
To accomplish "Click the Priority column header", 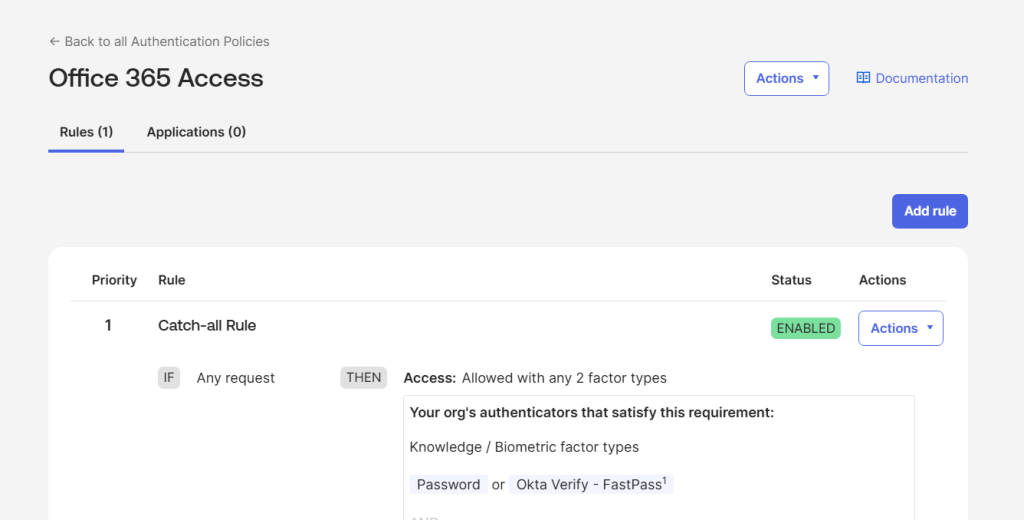I will point(114,280).
